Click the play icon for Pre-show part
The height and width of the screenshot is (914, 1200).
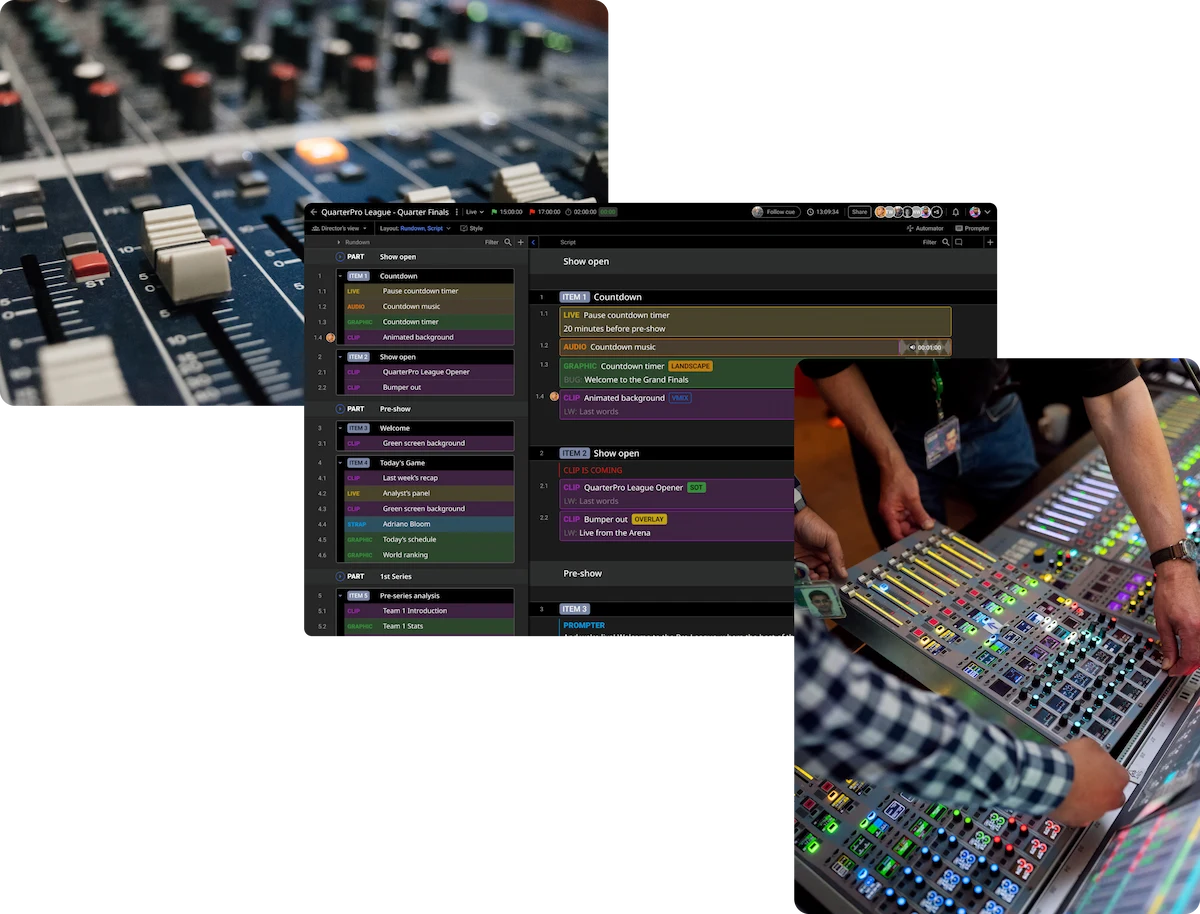[340, 409]
